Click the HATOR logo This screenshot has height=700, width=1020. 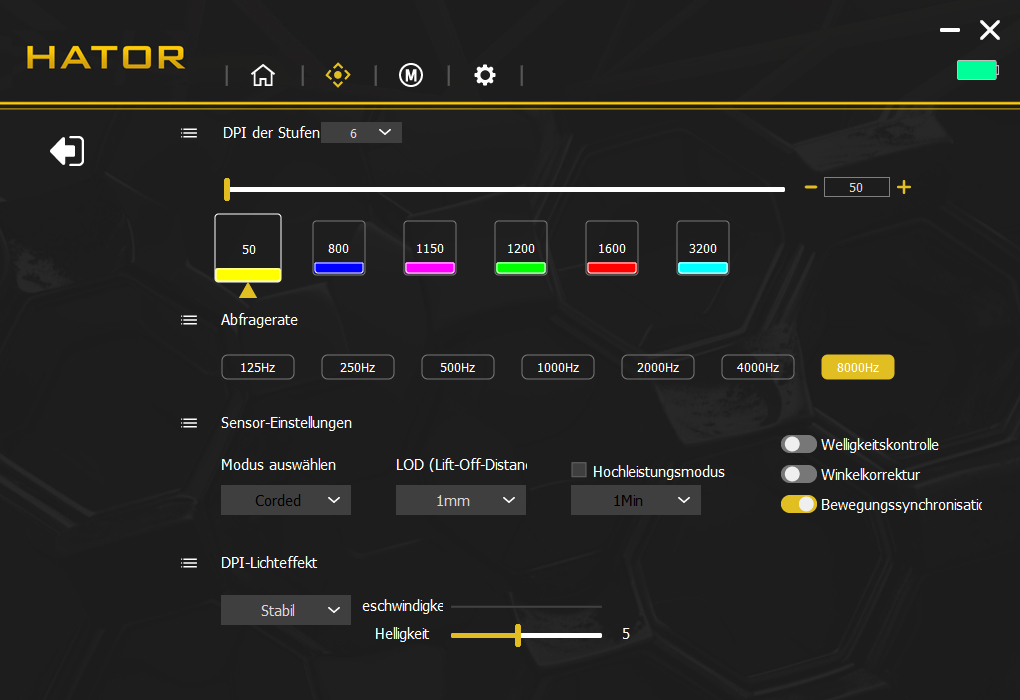click(x=105, y=57)
